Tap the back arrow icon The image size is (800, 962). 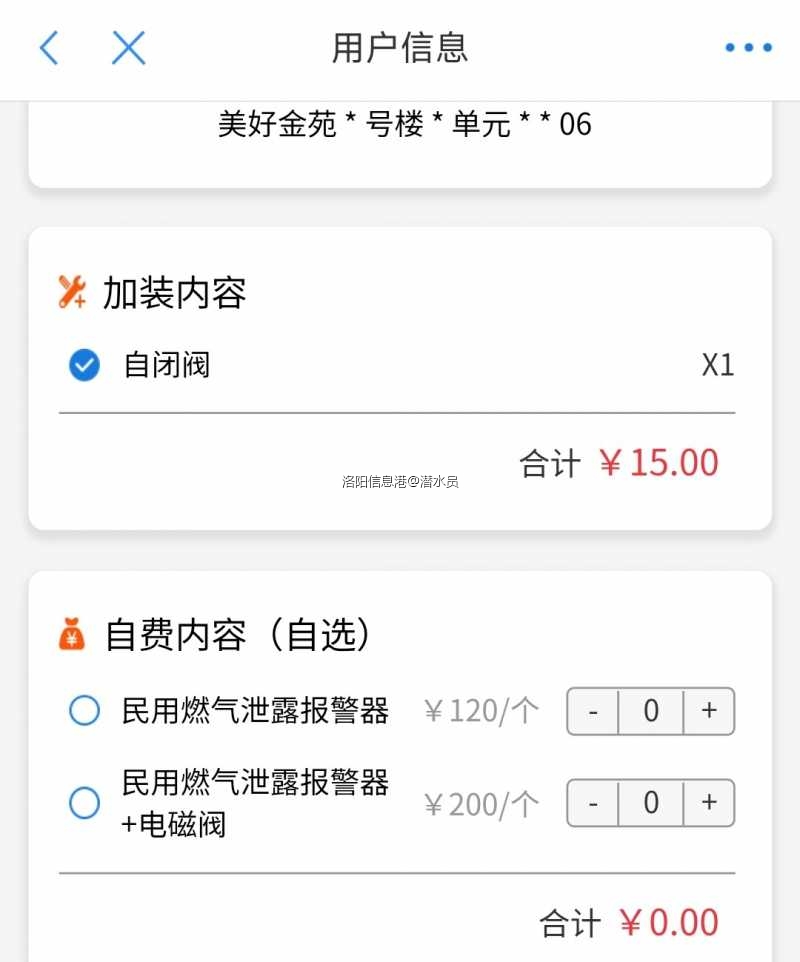pos(49,47)
